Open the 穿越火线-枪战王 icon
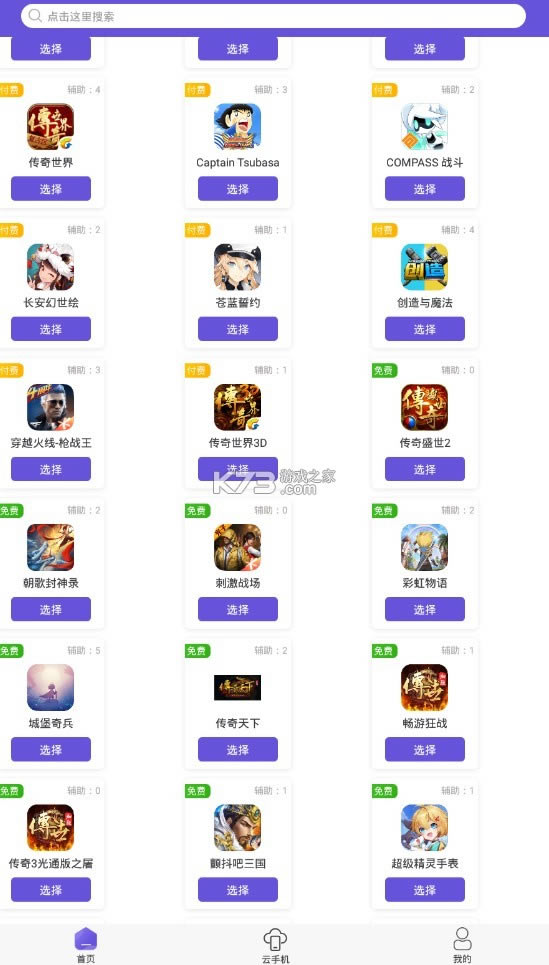This screenshot has height=965, width=549. 50,407
